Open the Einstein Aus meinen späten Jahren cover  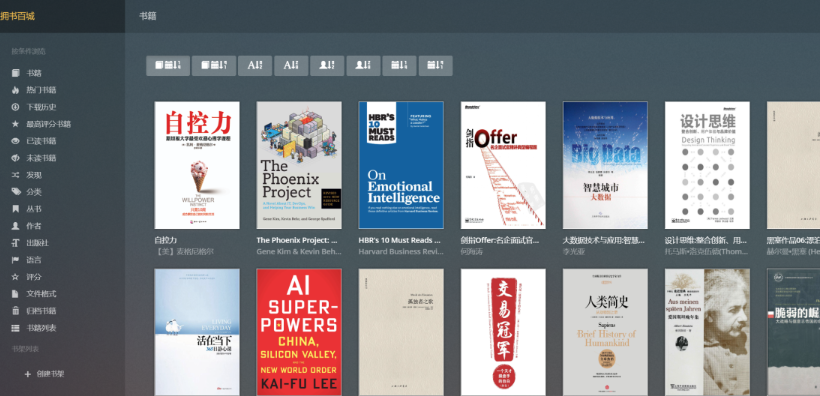click(707, 332)
